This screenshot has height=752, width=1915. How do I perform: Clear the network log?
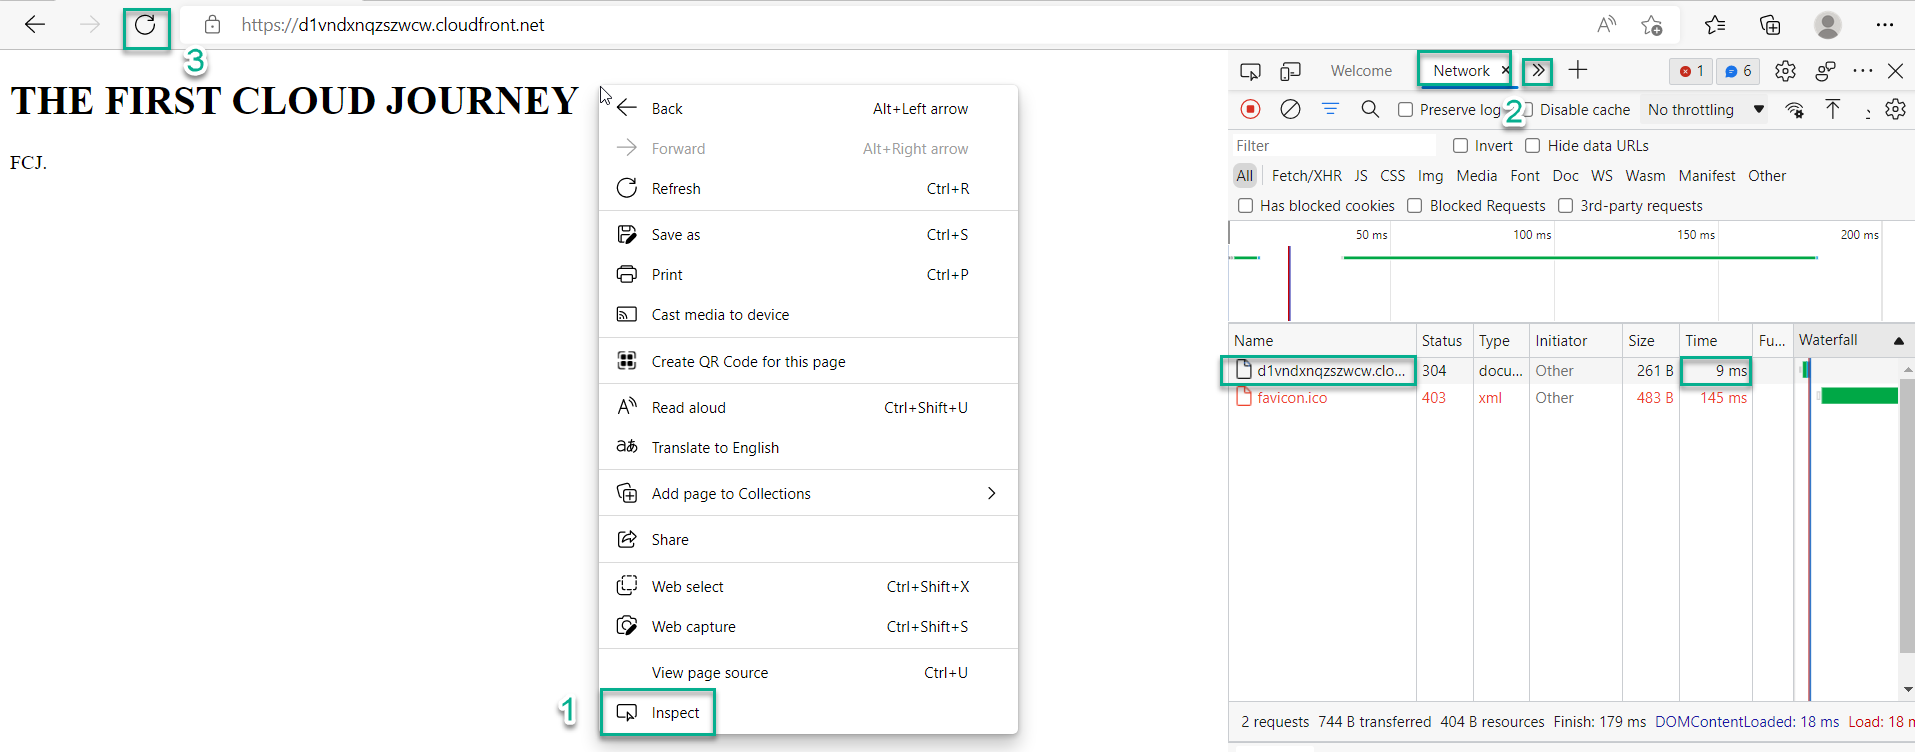(1290, 109)
